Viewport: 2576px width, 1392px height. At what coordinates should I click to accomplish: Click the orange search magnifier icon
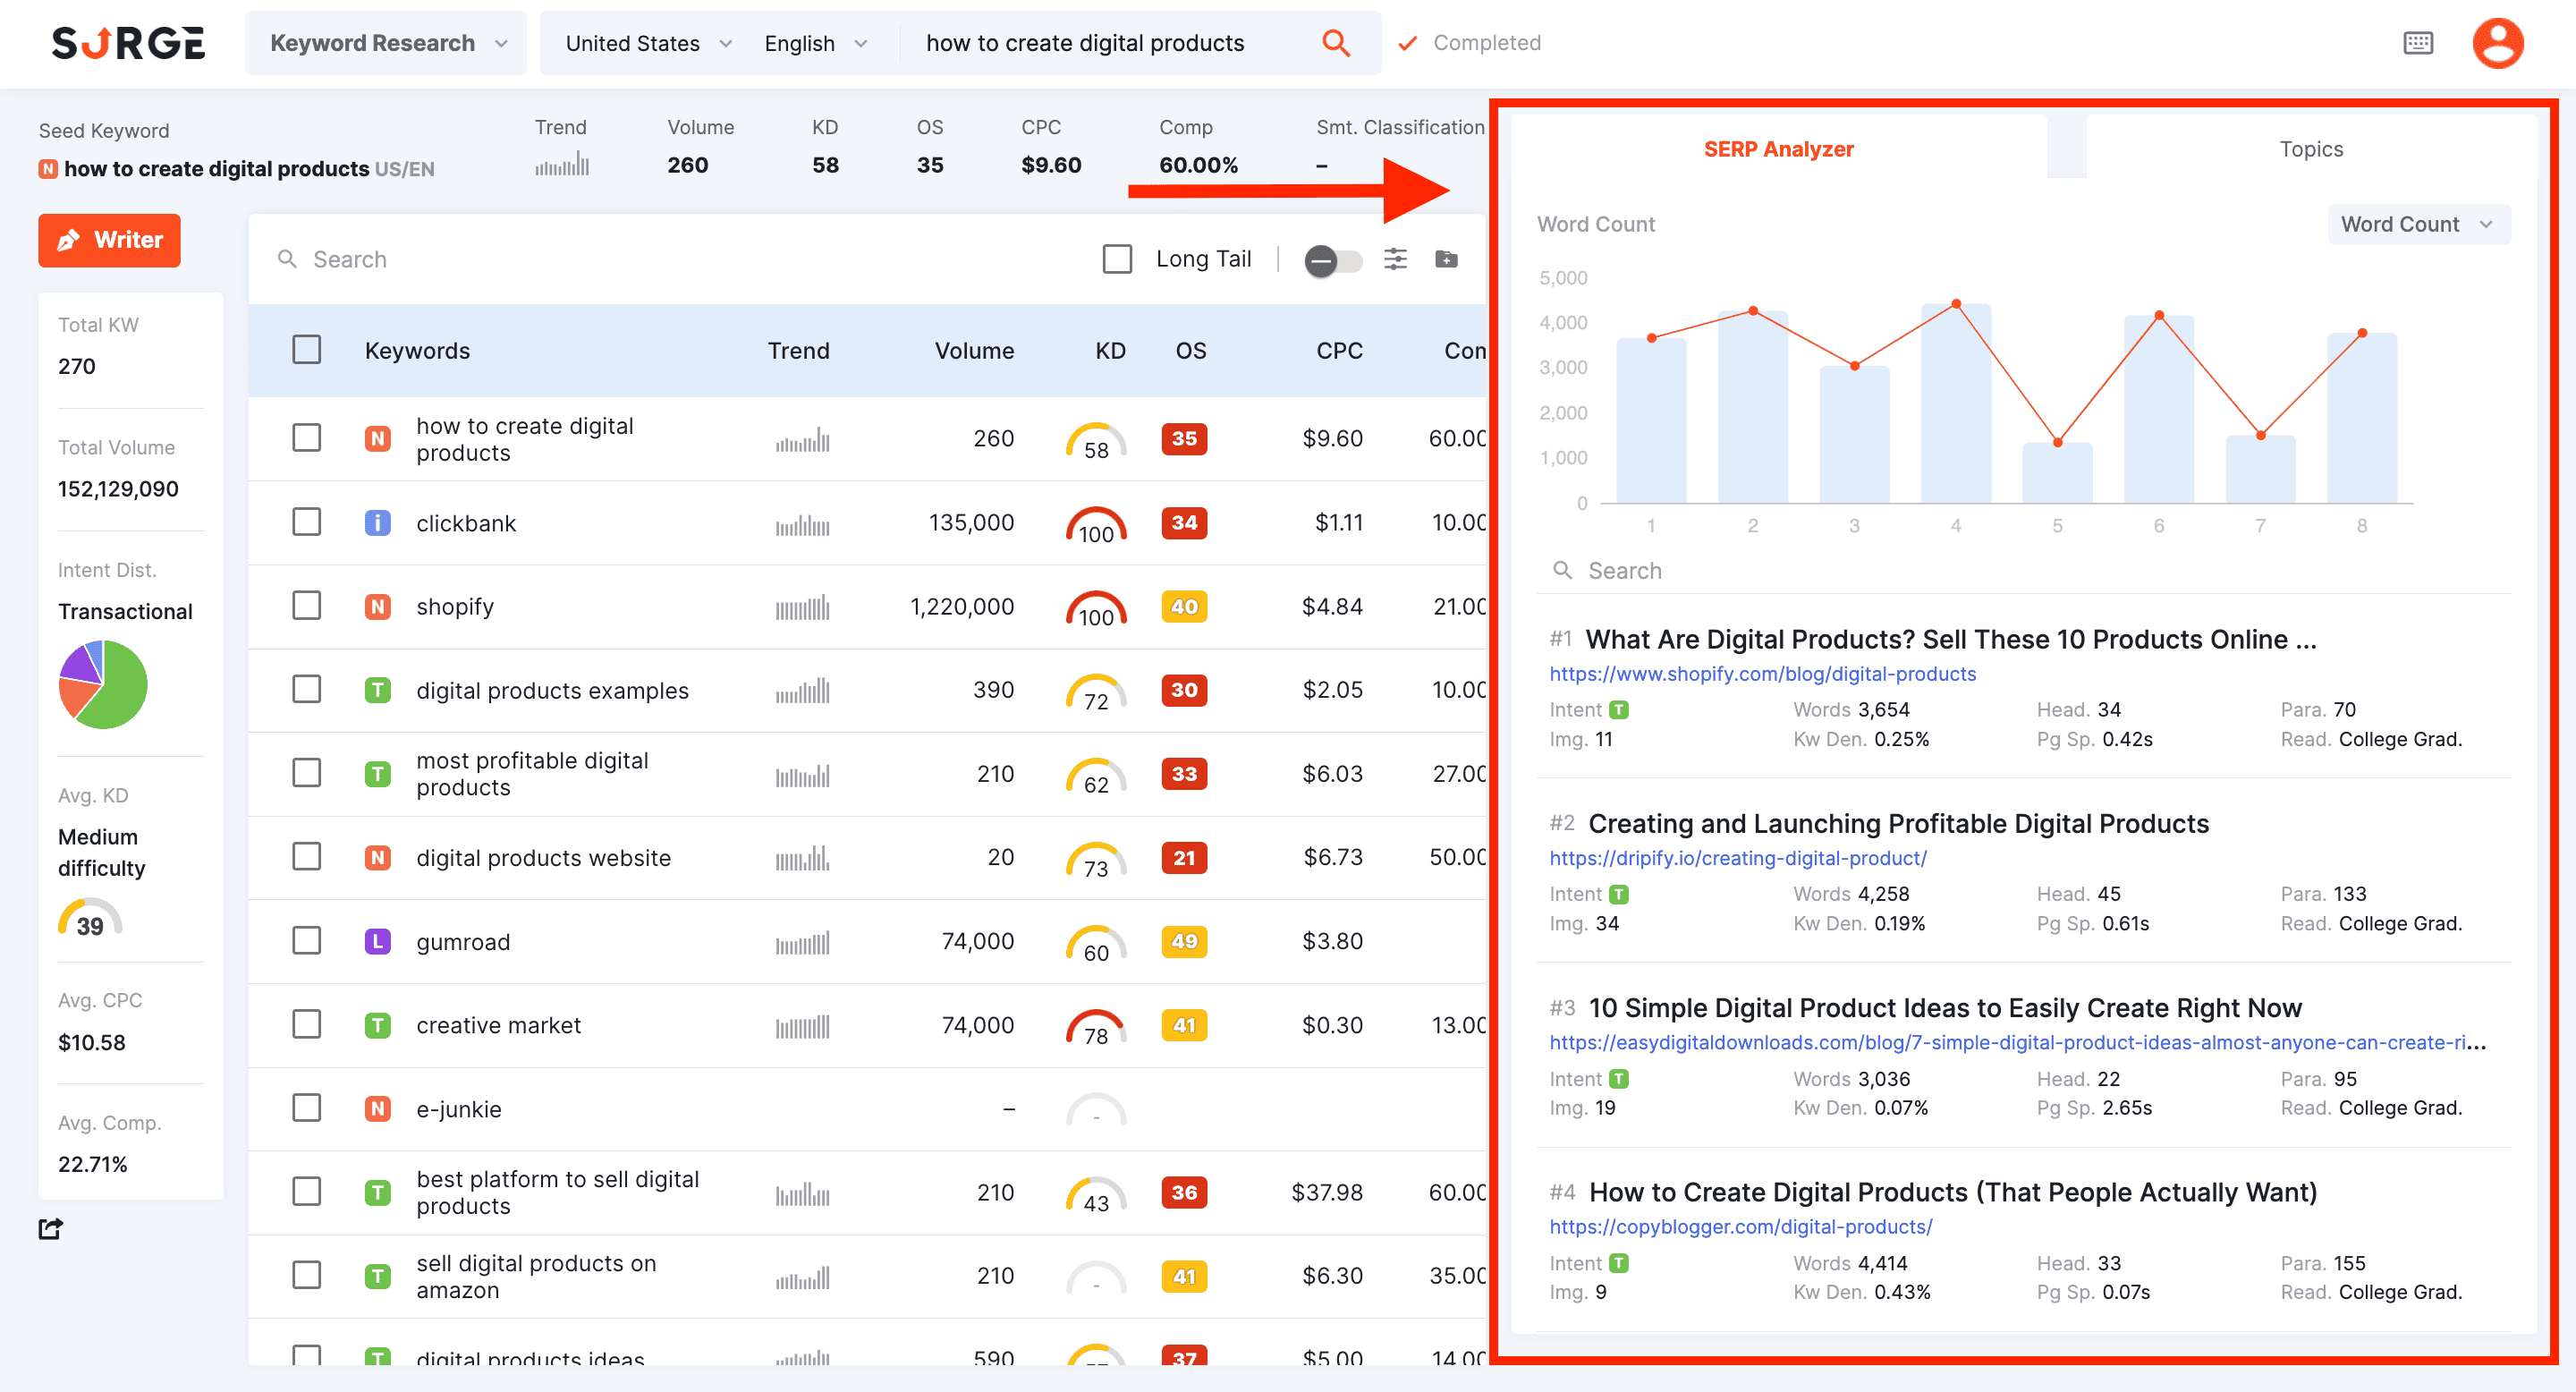(1336, 43)
